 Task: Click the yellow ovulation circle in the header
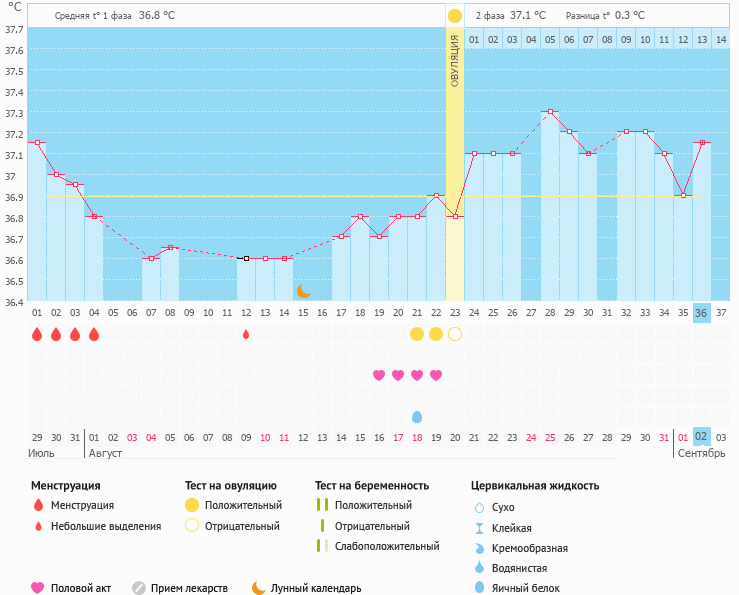point(455,16)
